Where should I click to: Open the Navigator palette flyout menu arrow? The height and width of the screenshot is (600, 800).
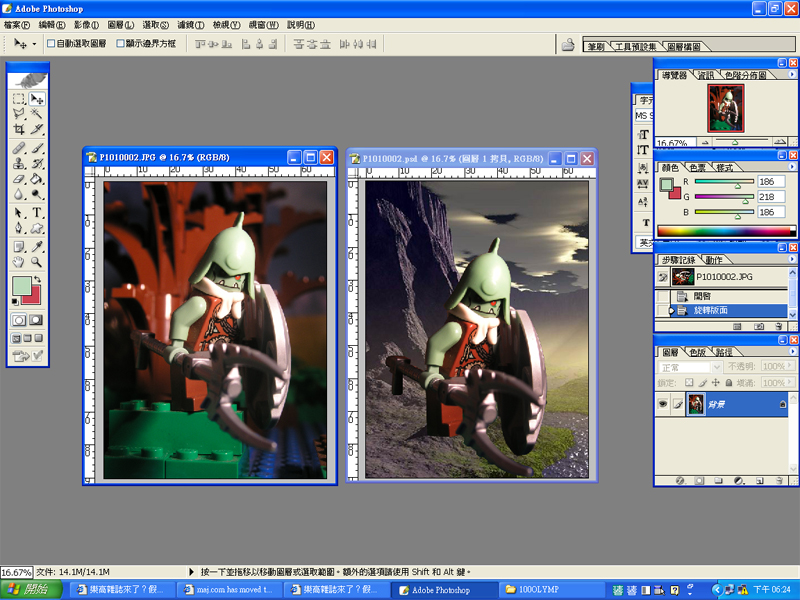pos(790,75)
